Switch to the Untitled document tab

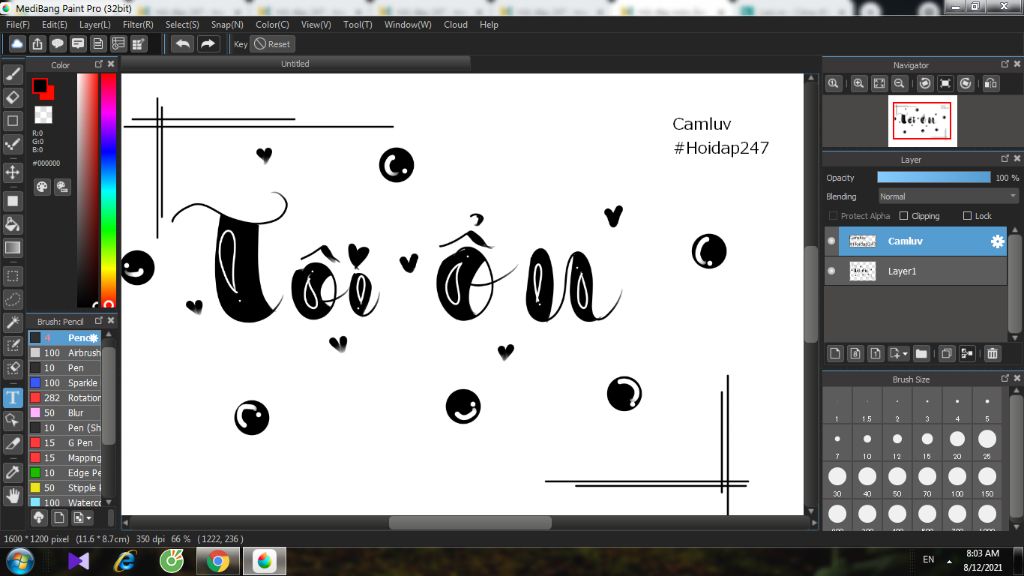(295, 63)
